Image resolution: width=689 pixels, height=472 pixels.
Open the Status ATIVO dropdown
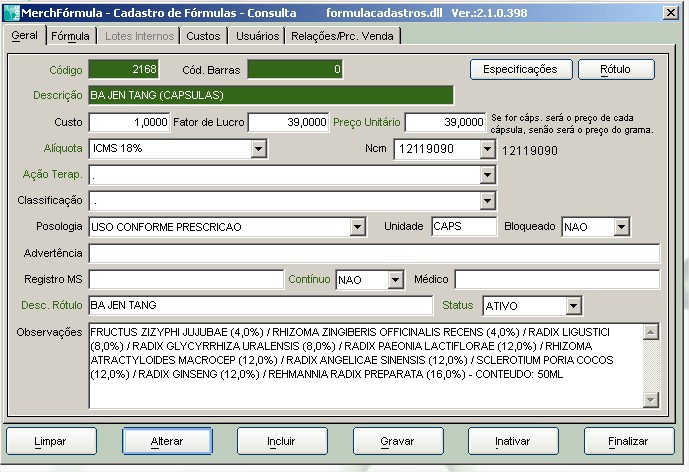point(573,305)
